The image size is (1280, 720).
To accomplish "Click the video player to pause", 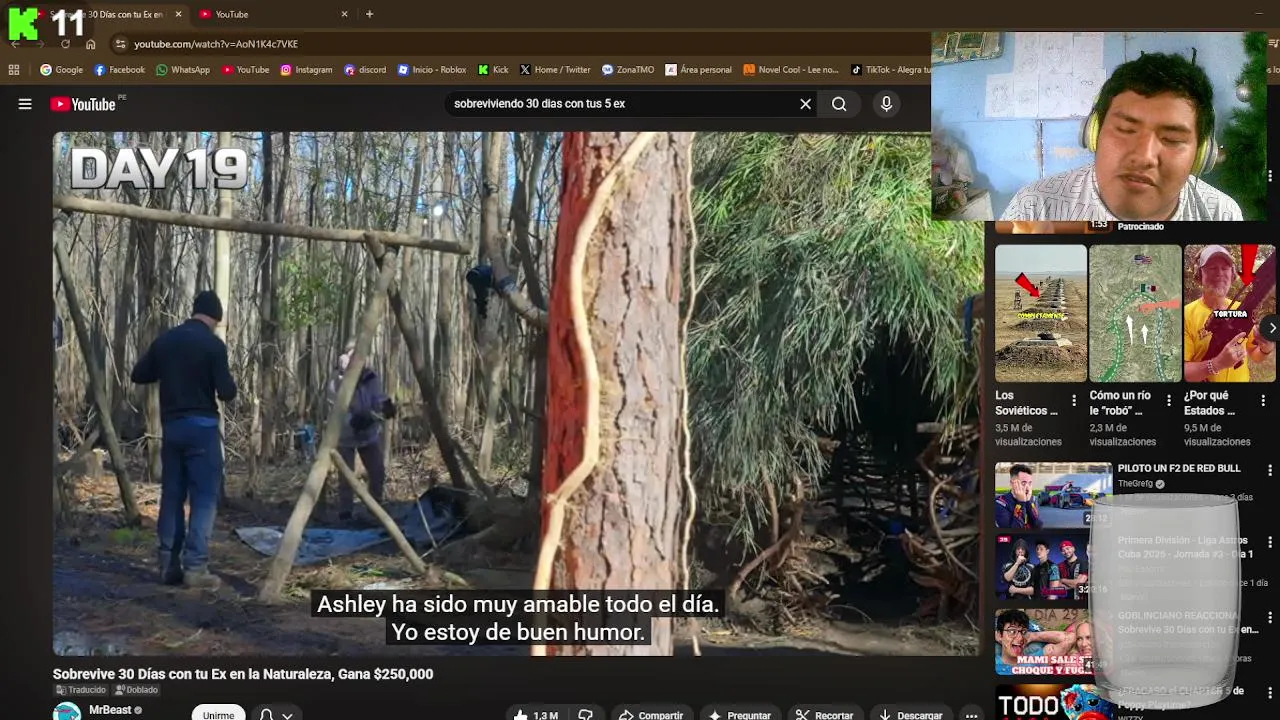I will pyautogui.click(x=518, y=393).
